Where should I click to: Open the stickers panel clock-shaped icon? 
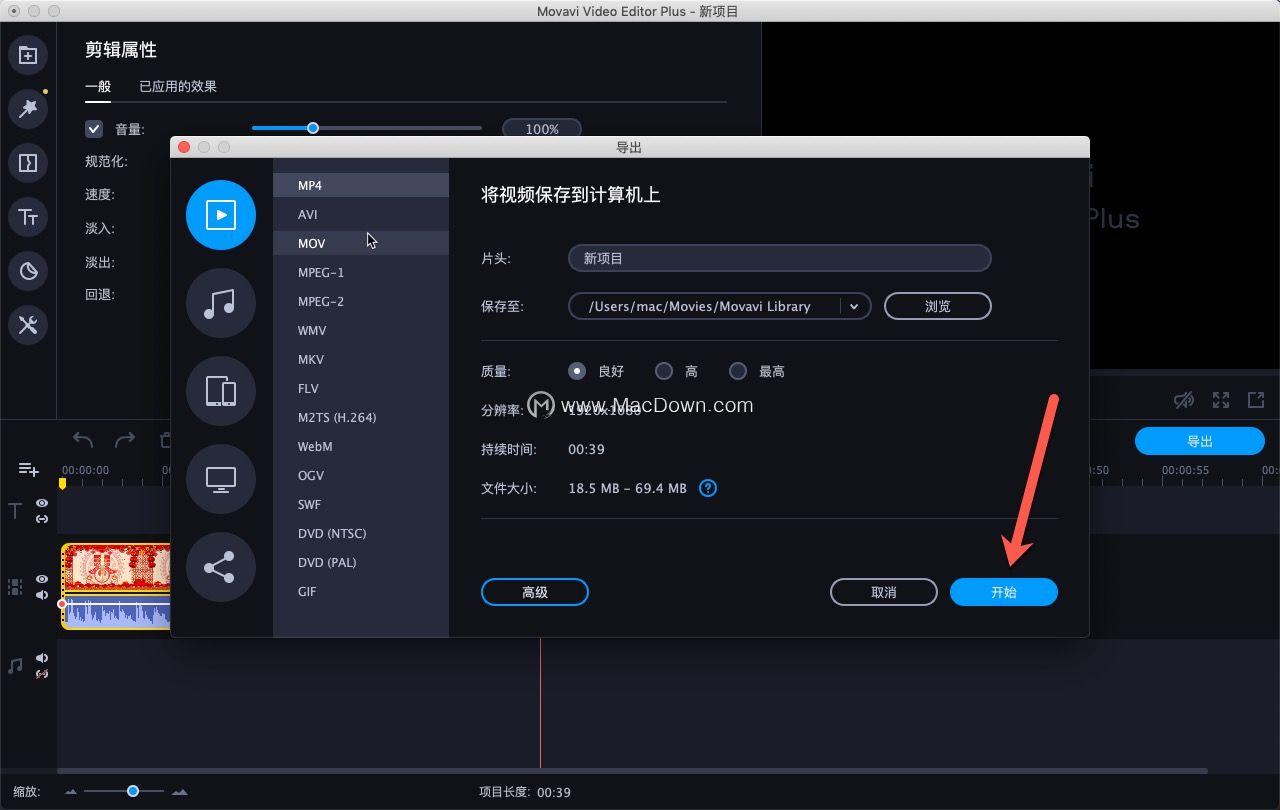point(28,271)
